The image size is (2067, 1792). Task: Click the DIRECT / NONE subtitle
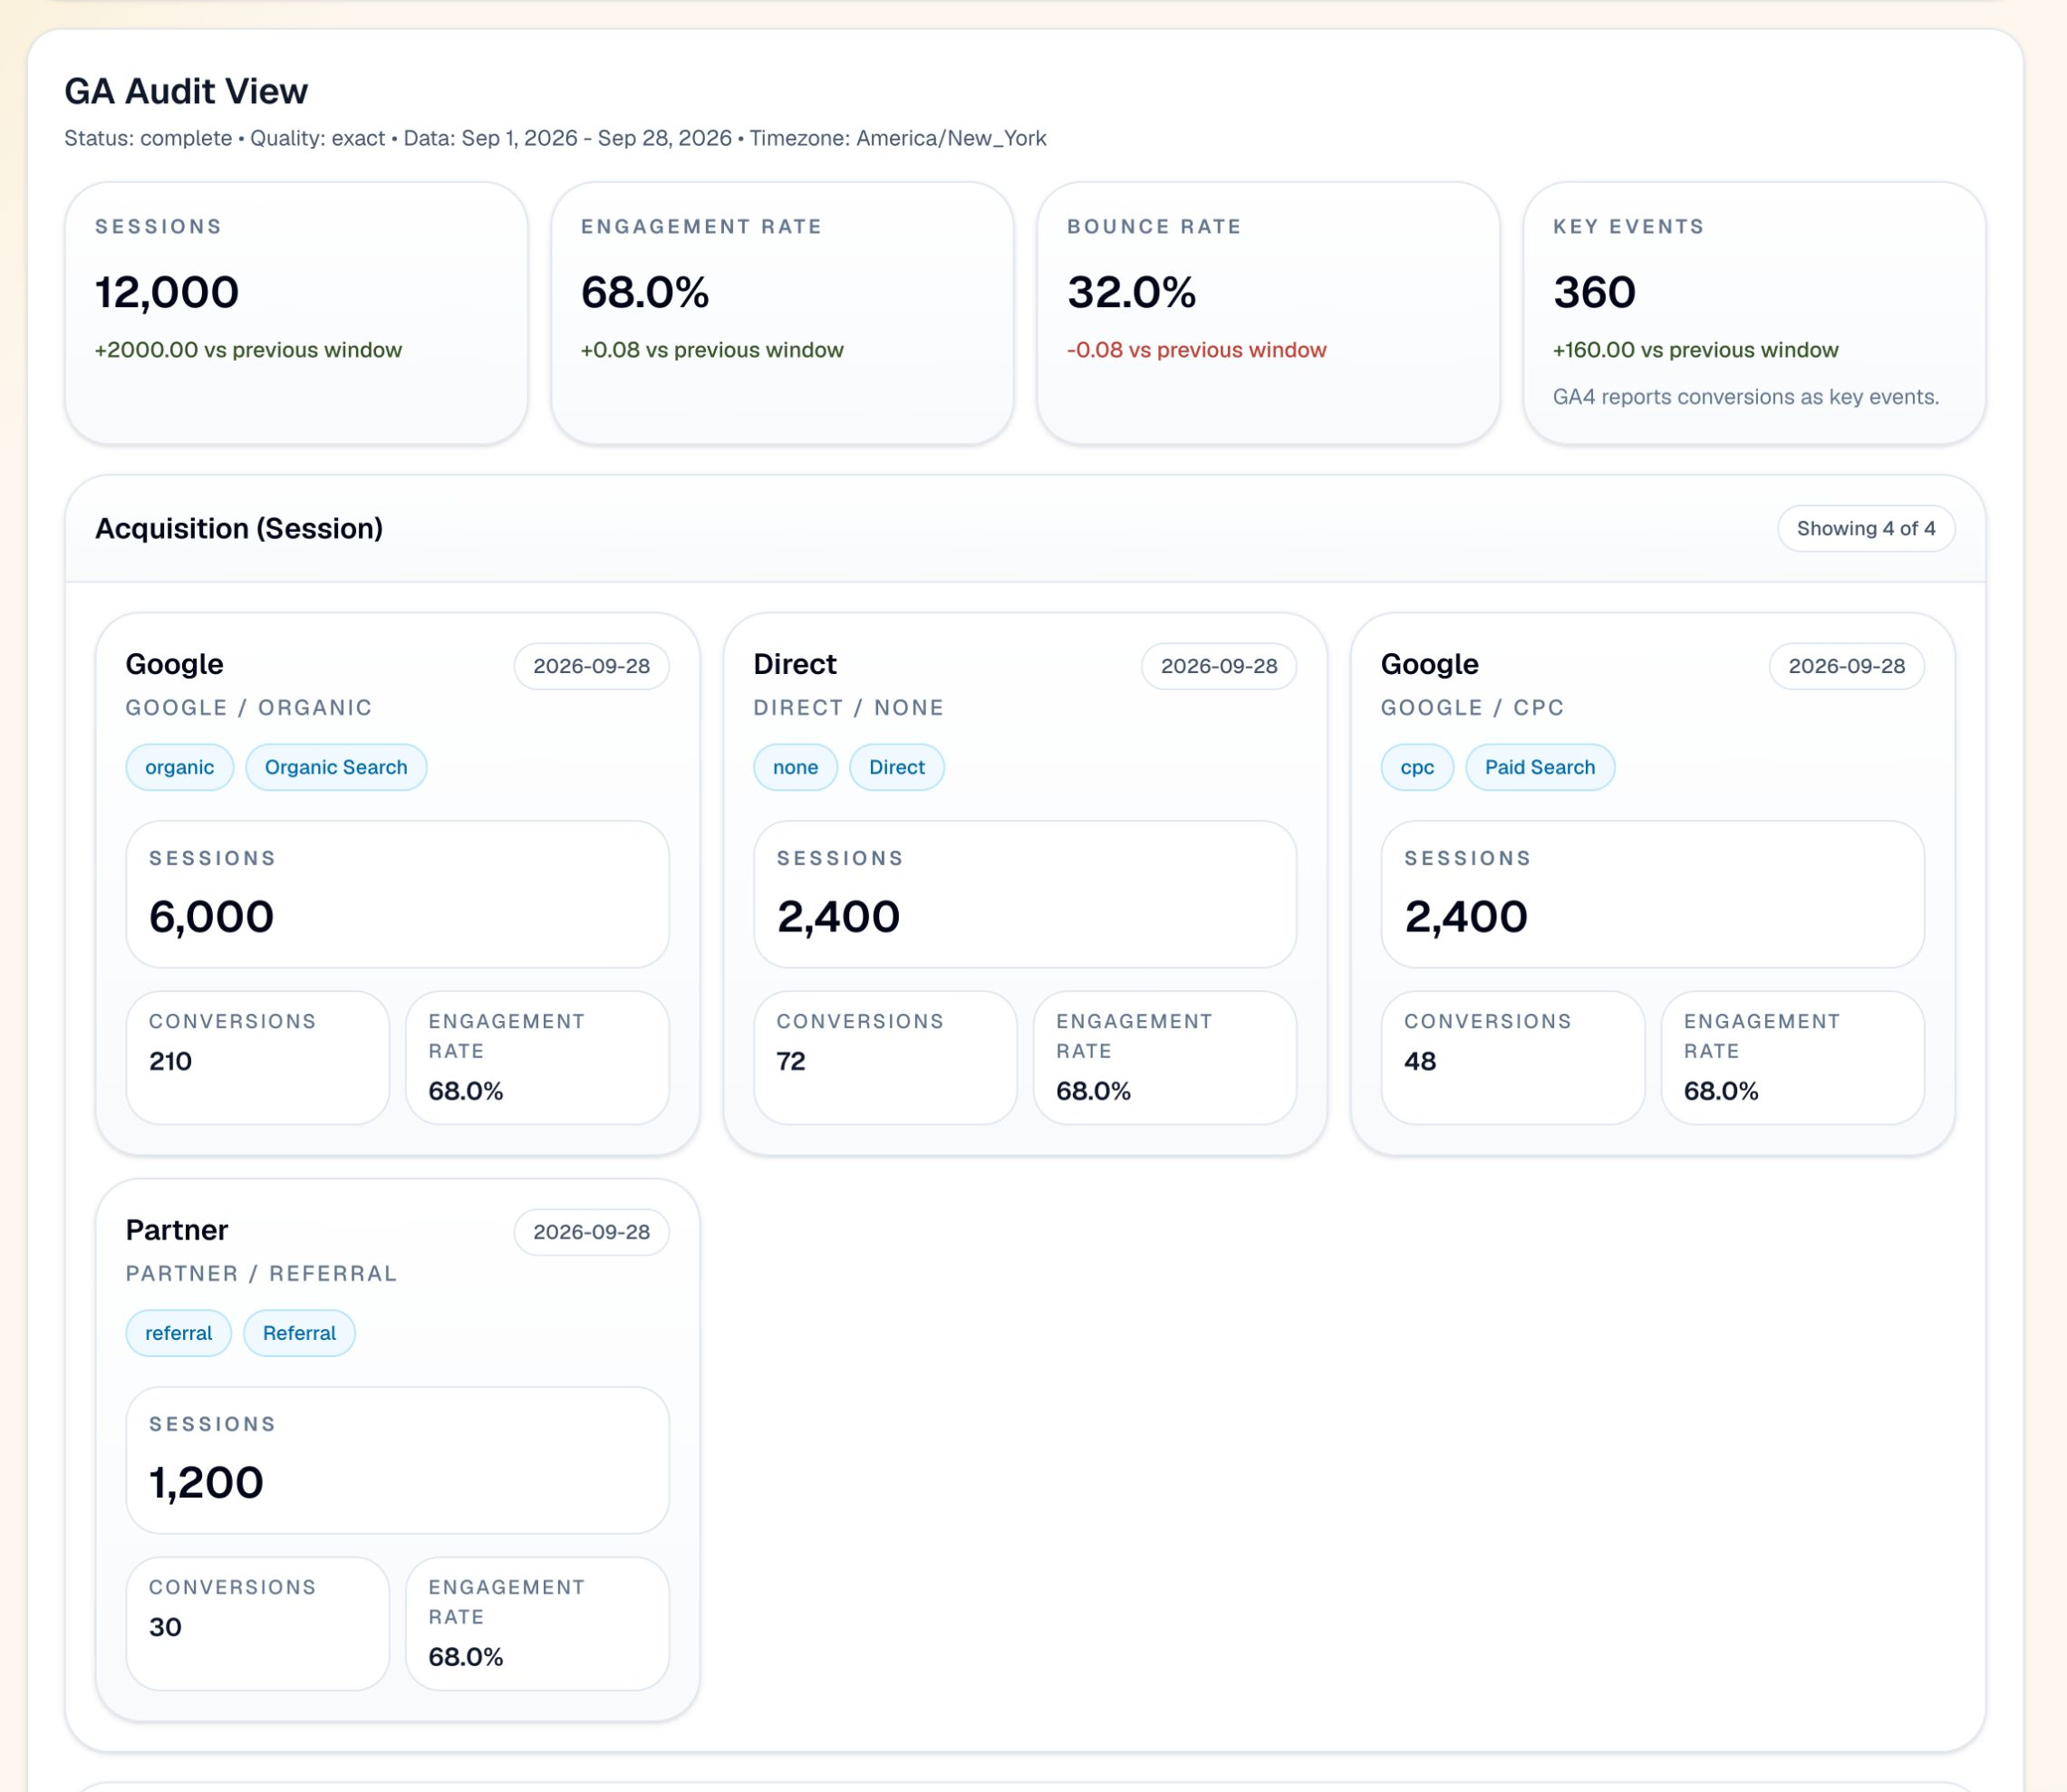[848, 708]
